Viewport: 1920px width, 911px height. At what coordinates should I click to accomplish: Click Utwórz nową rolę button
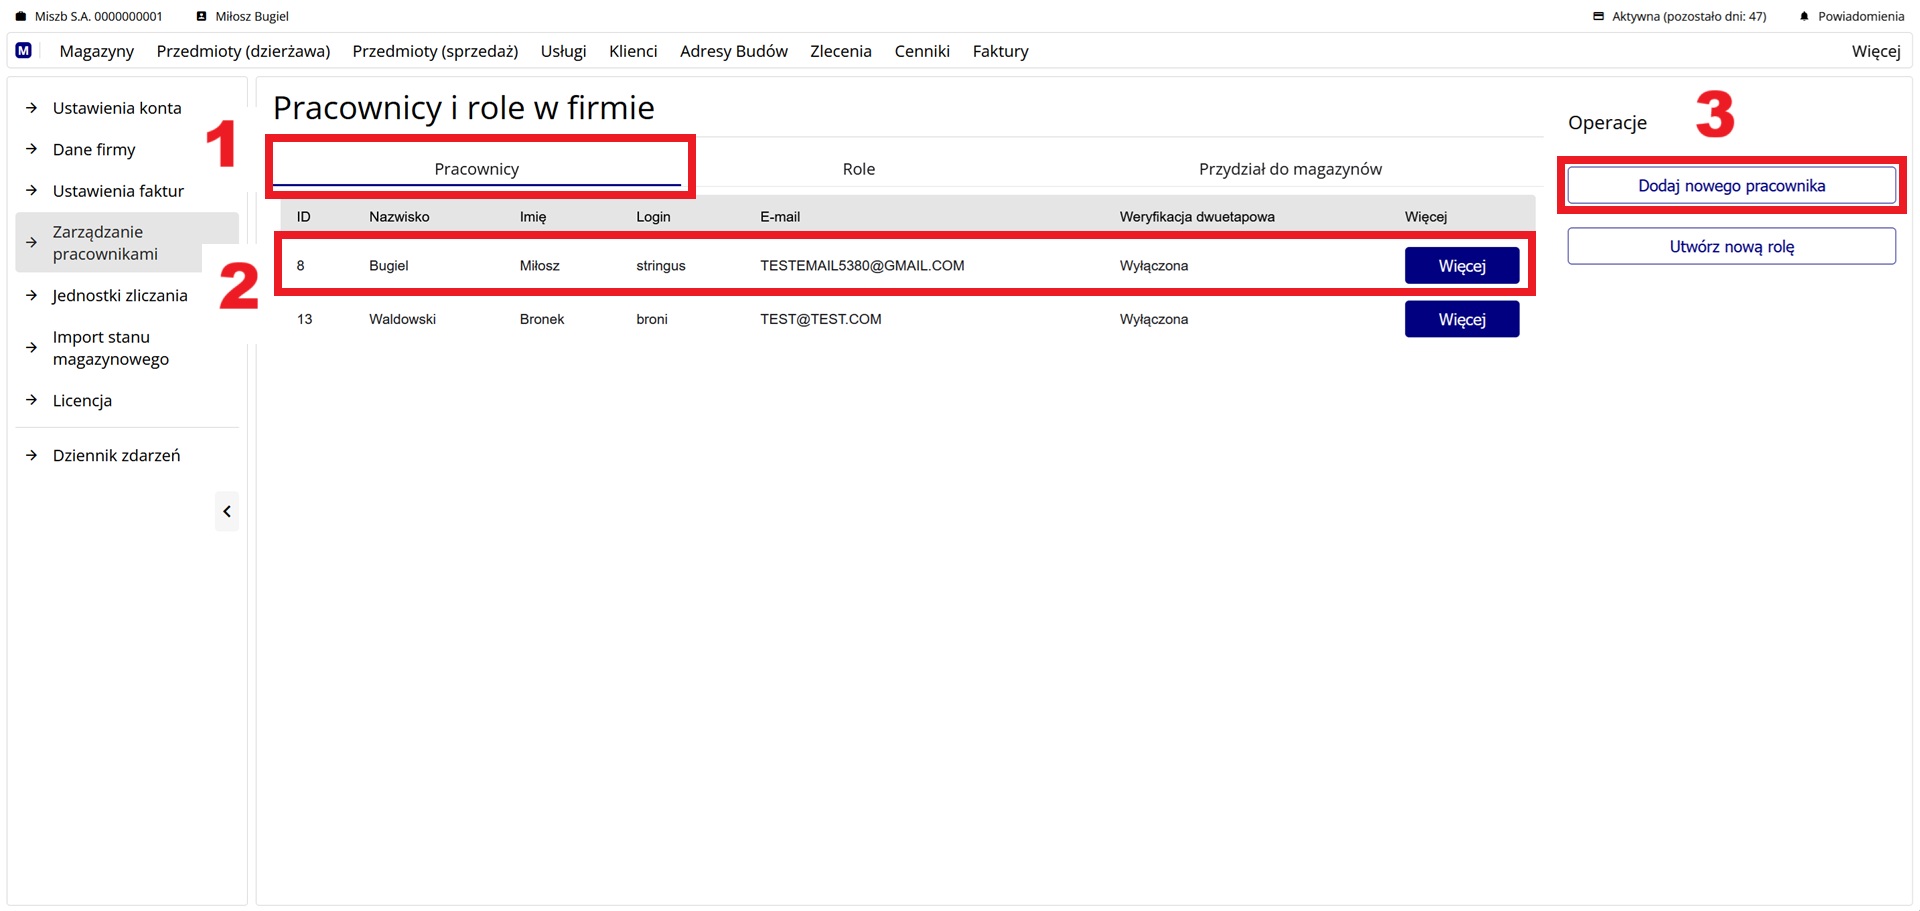point(1731,247)
